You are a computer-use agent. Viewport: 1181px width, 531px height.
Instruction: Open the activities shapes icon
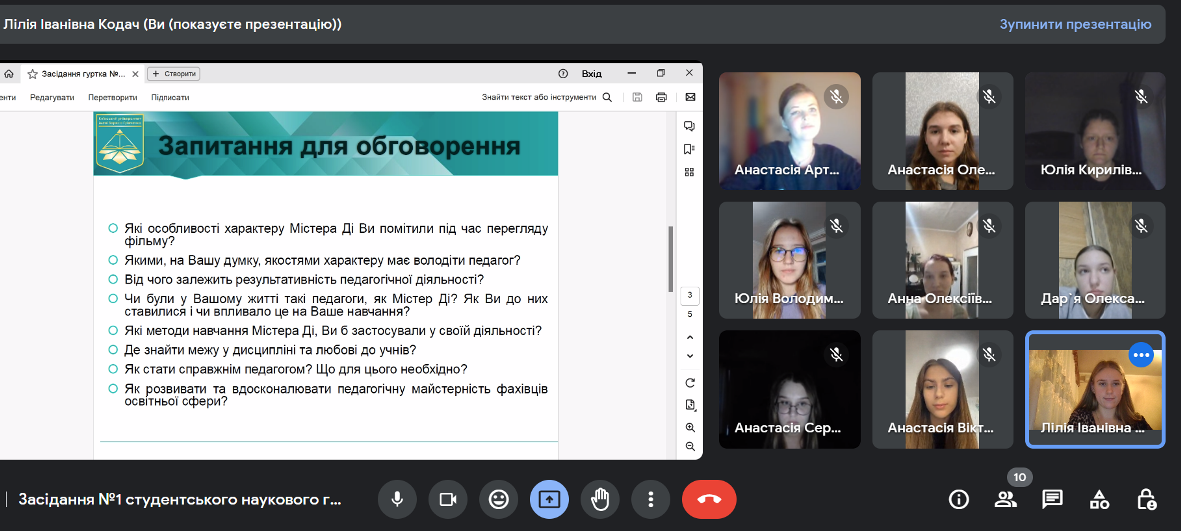pos(1099,499)
